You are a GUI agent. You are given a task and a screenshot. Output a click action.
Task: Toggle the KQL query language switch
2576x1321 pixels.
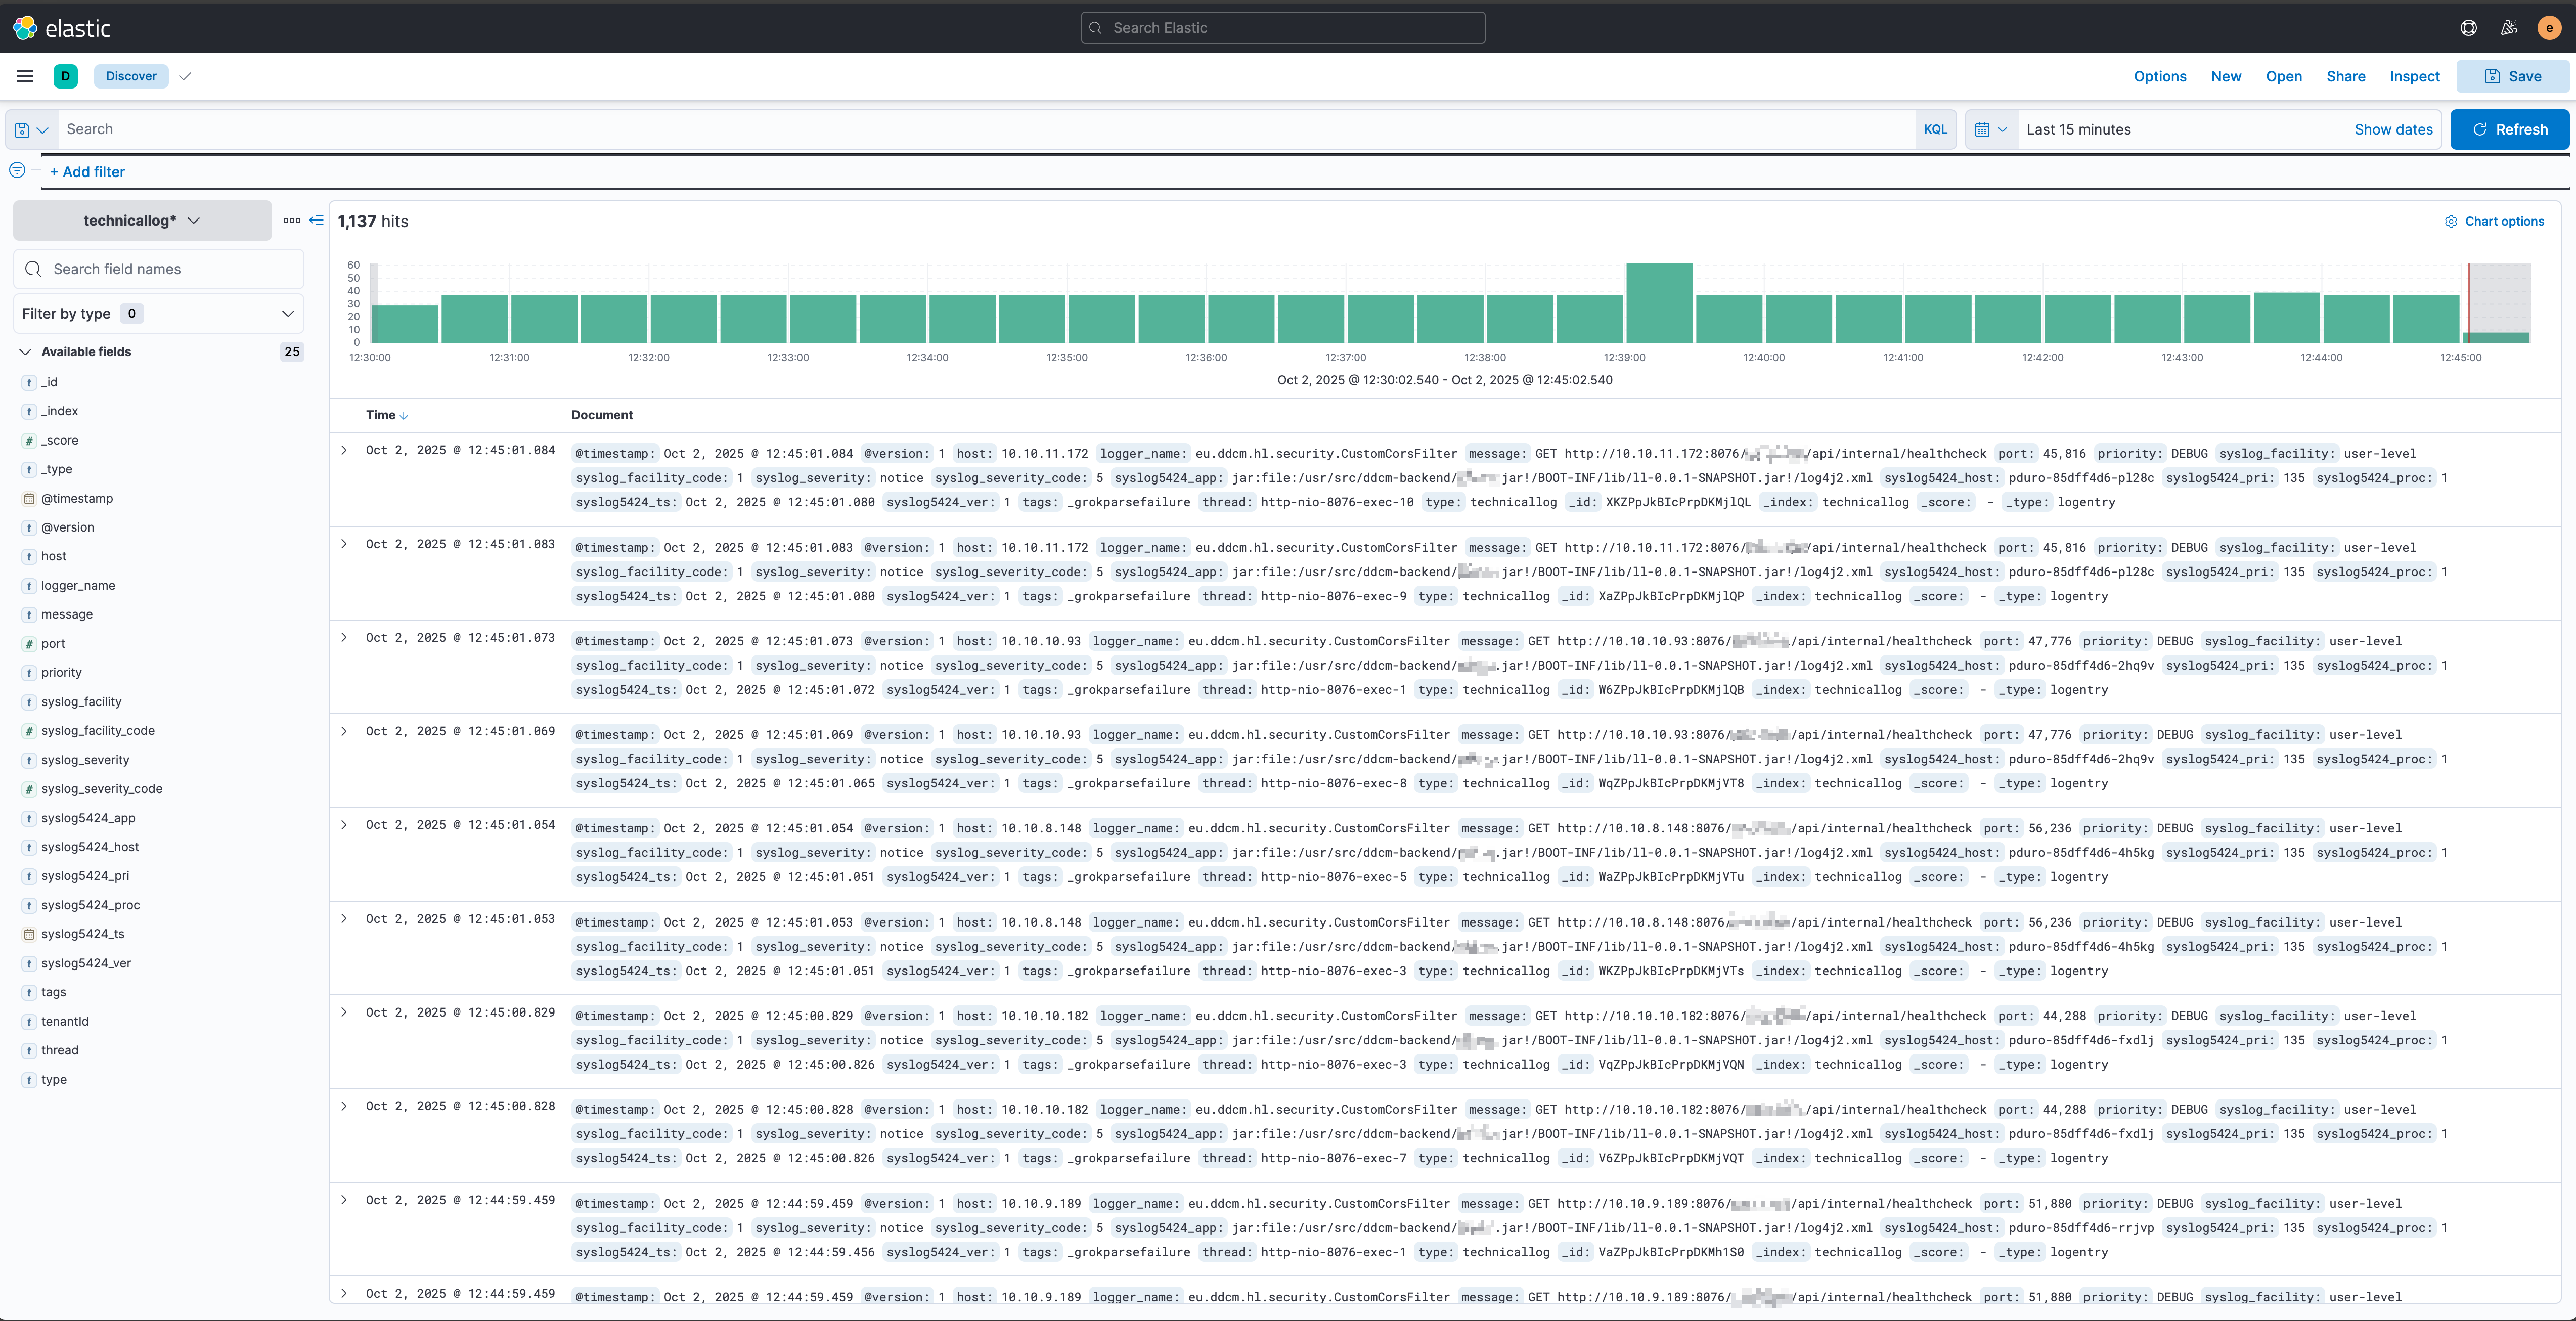[1935, 130]
